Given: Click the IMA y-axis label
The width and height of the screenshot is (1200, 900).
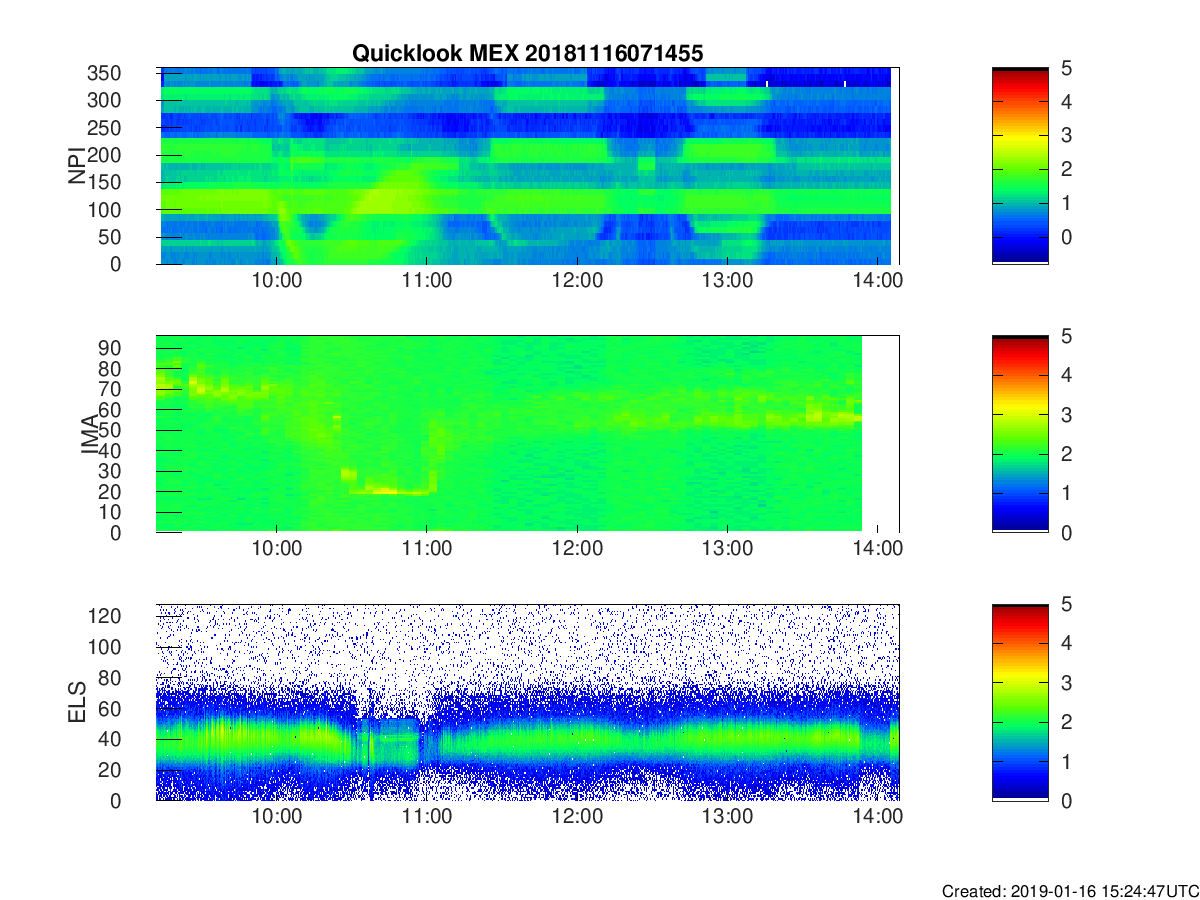Looking at the screenshot, I should point(89,433).
